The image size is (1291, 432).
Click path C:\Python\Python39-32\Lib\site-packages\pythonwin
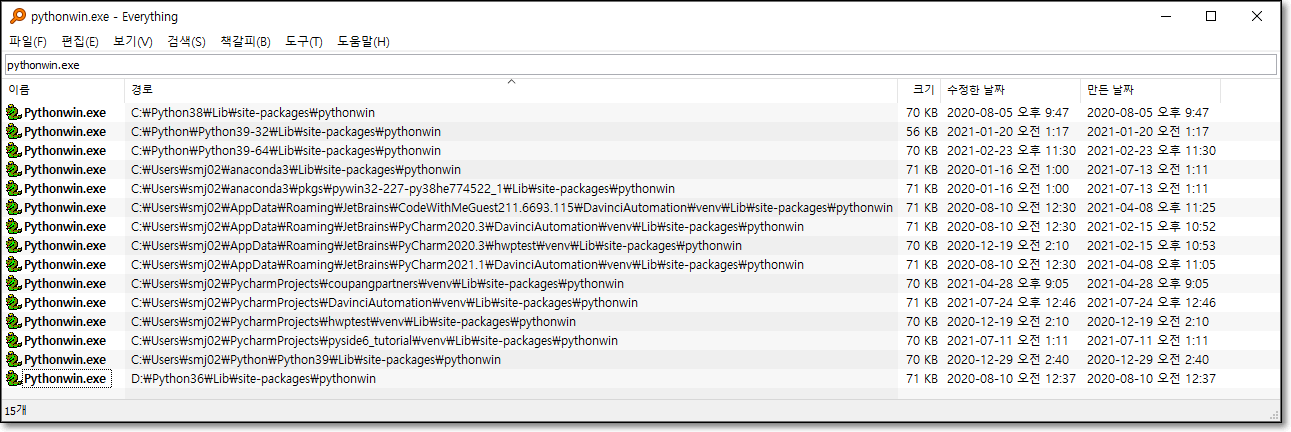coord(286,132)
